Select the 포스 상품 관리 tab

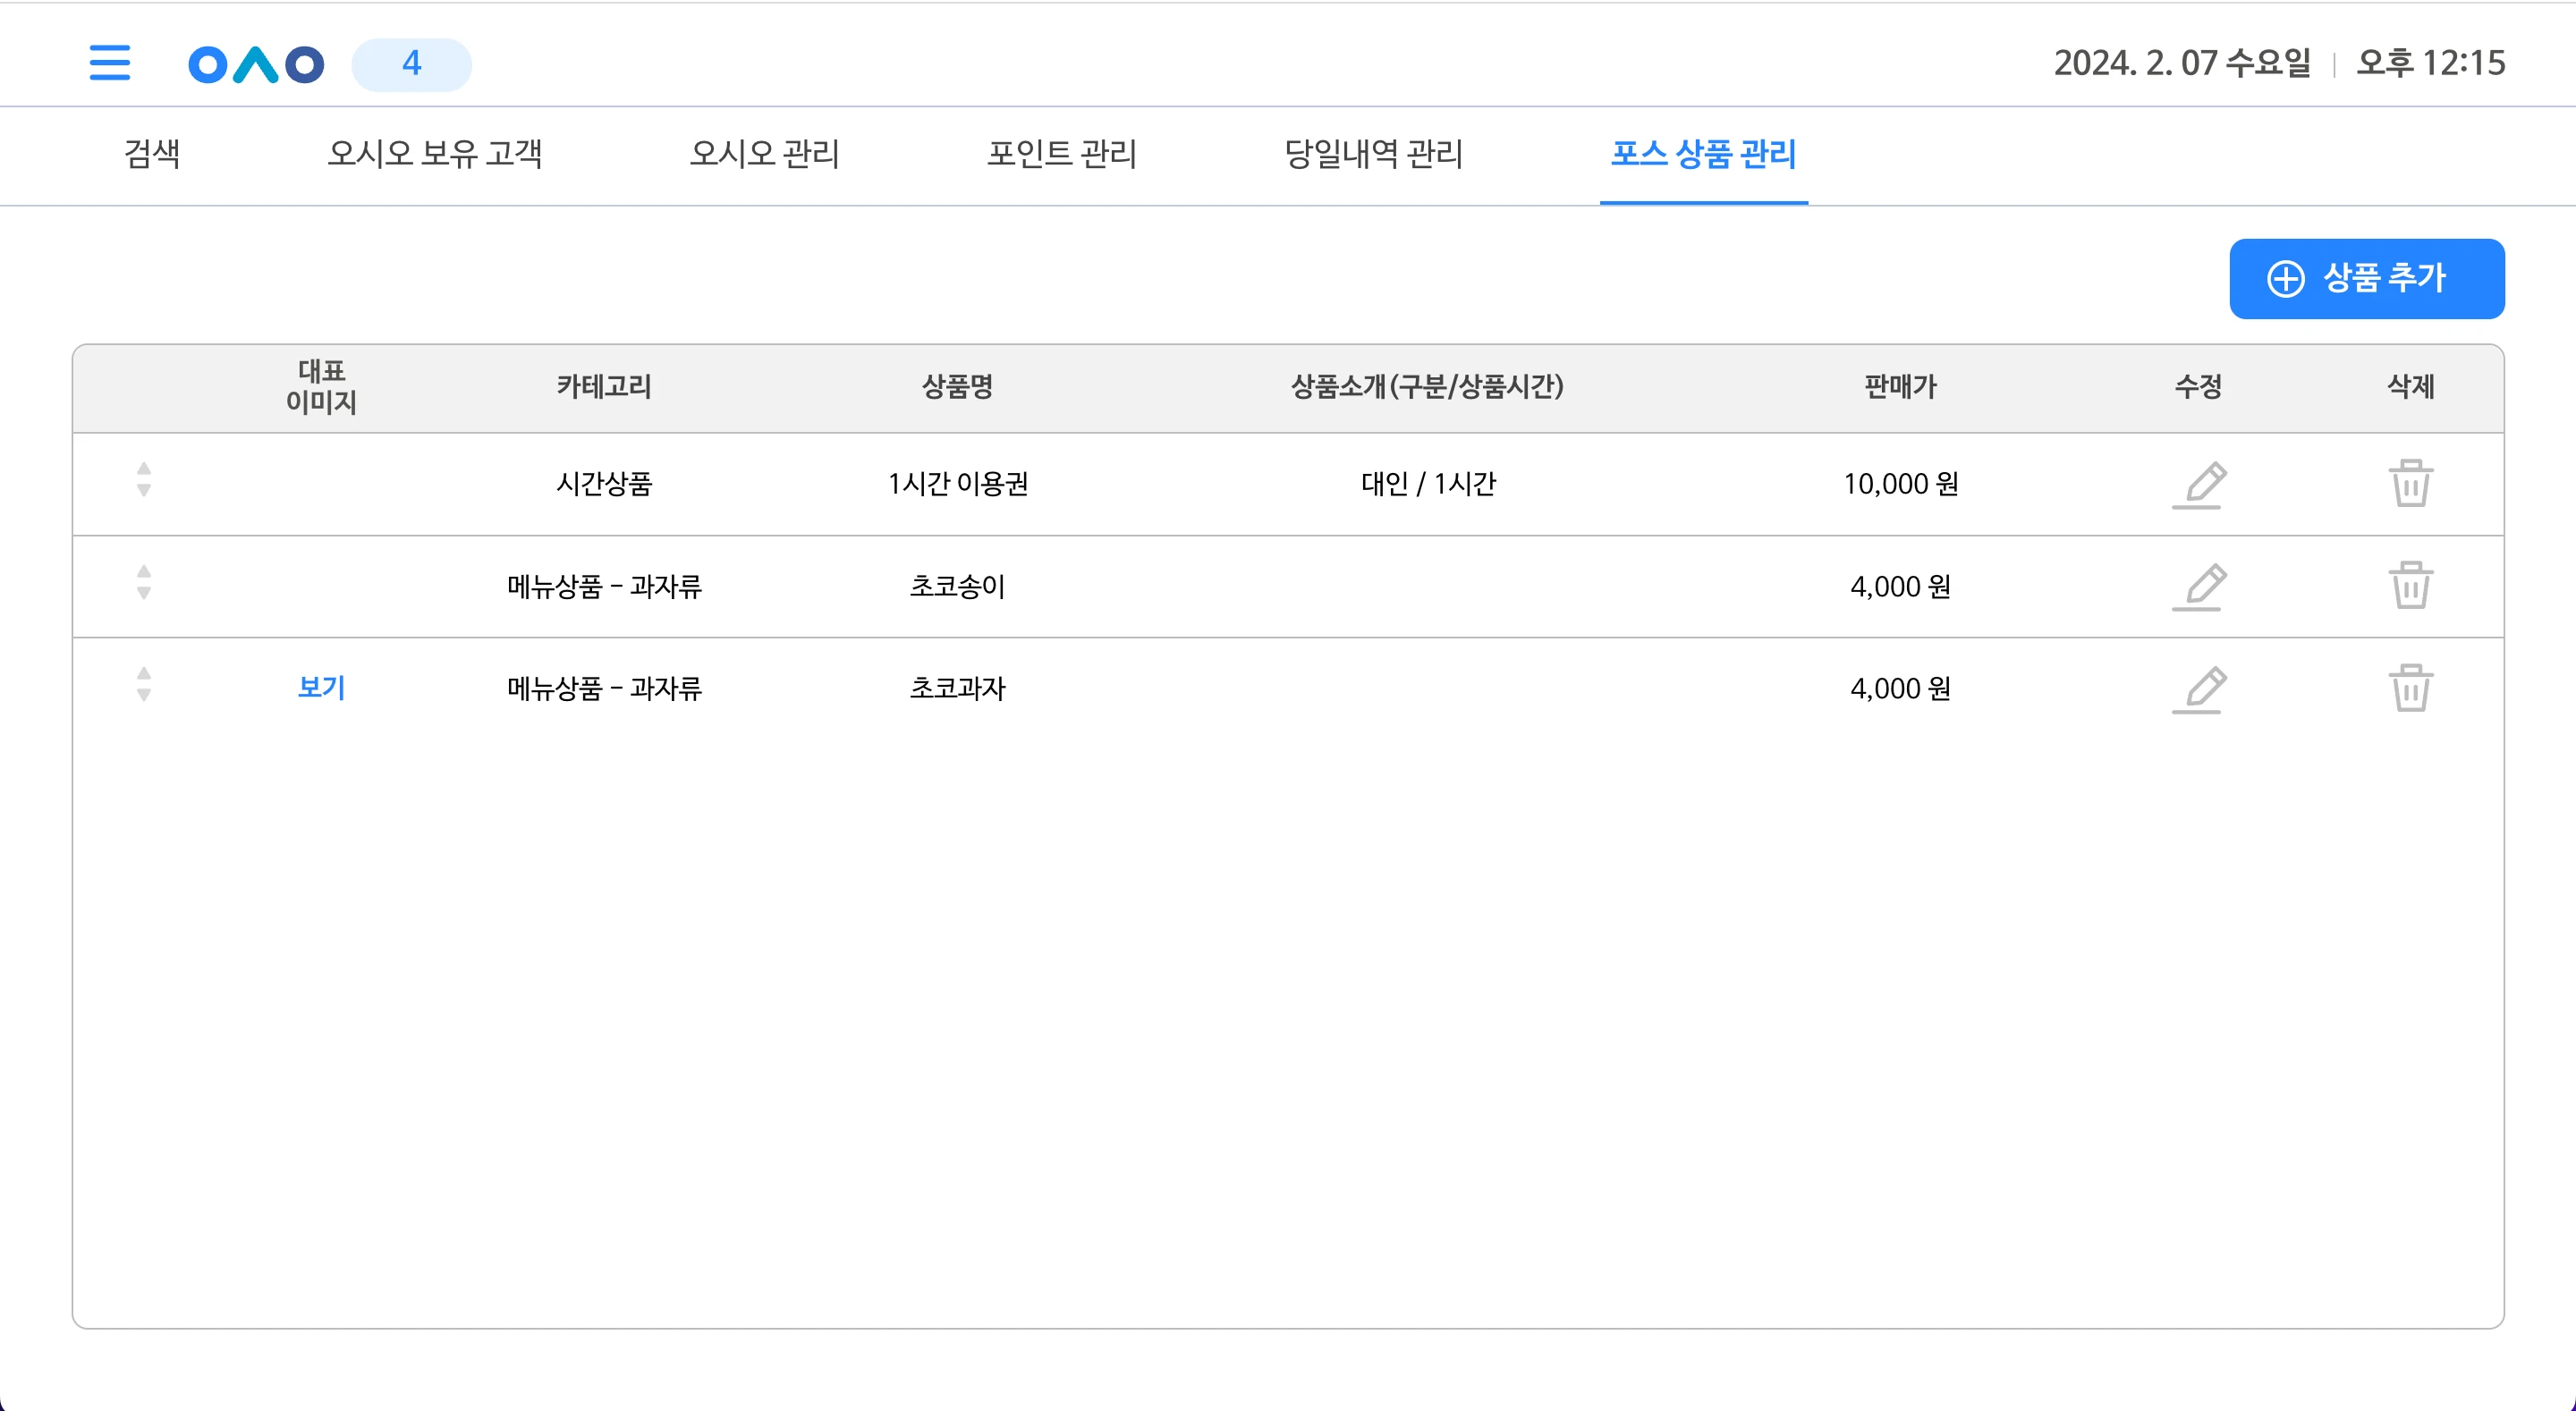point(1703,154)
